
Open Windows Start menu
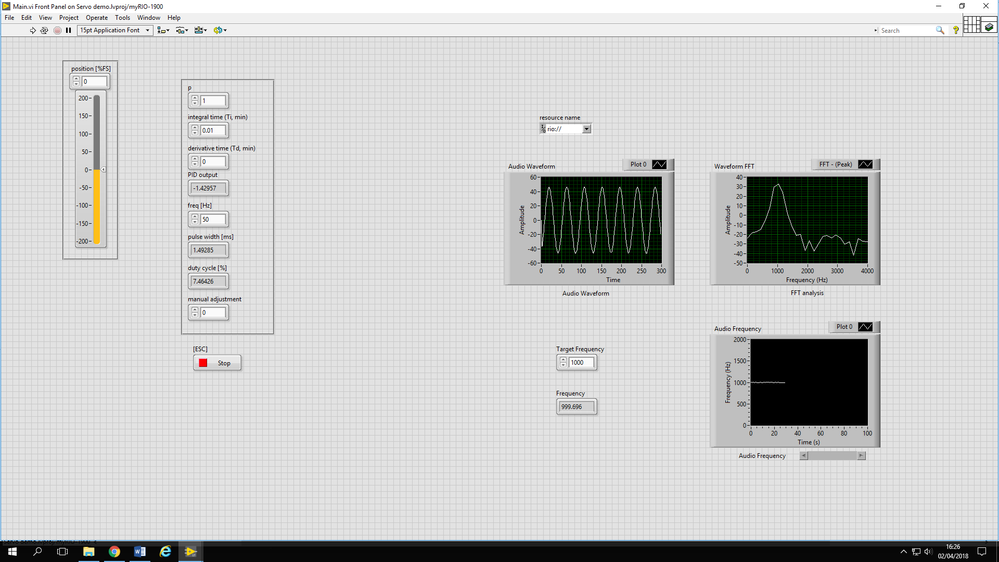click(12, 552)
